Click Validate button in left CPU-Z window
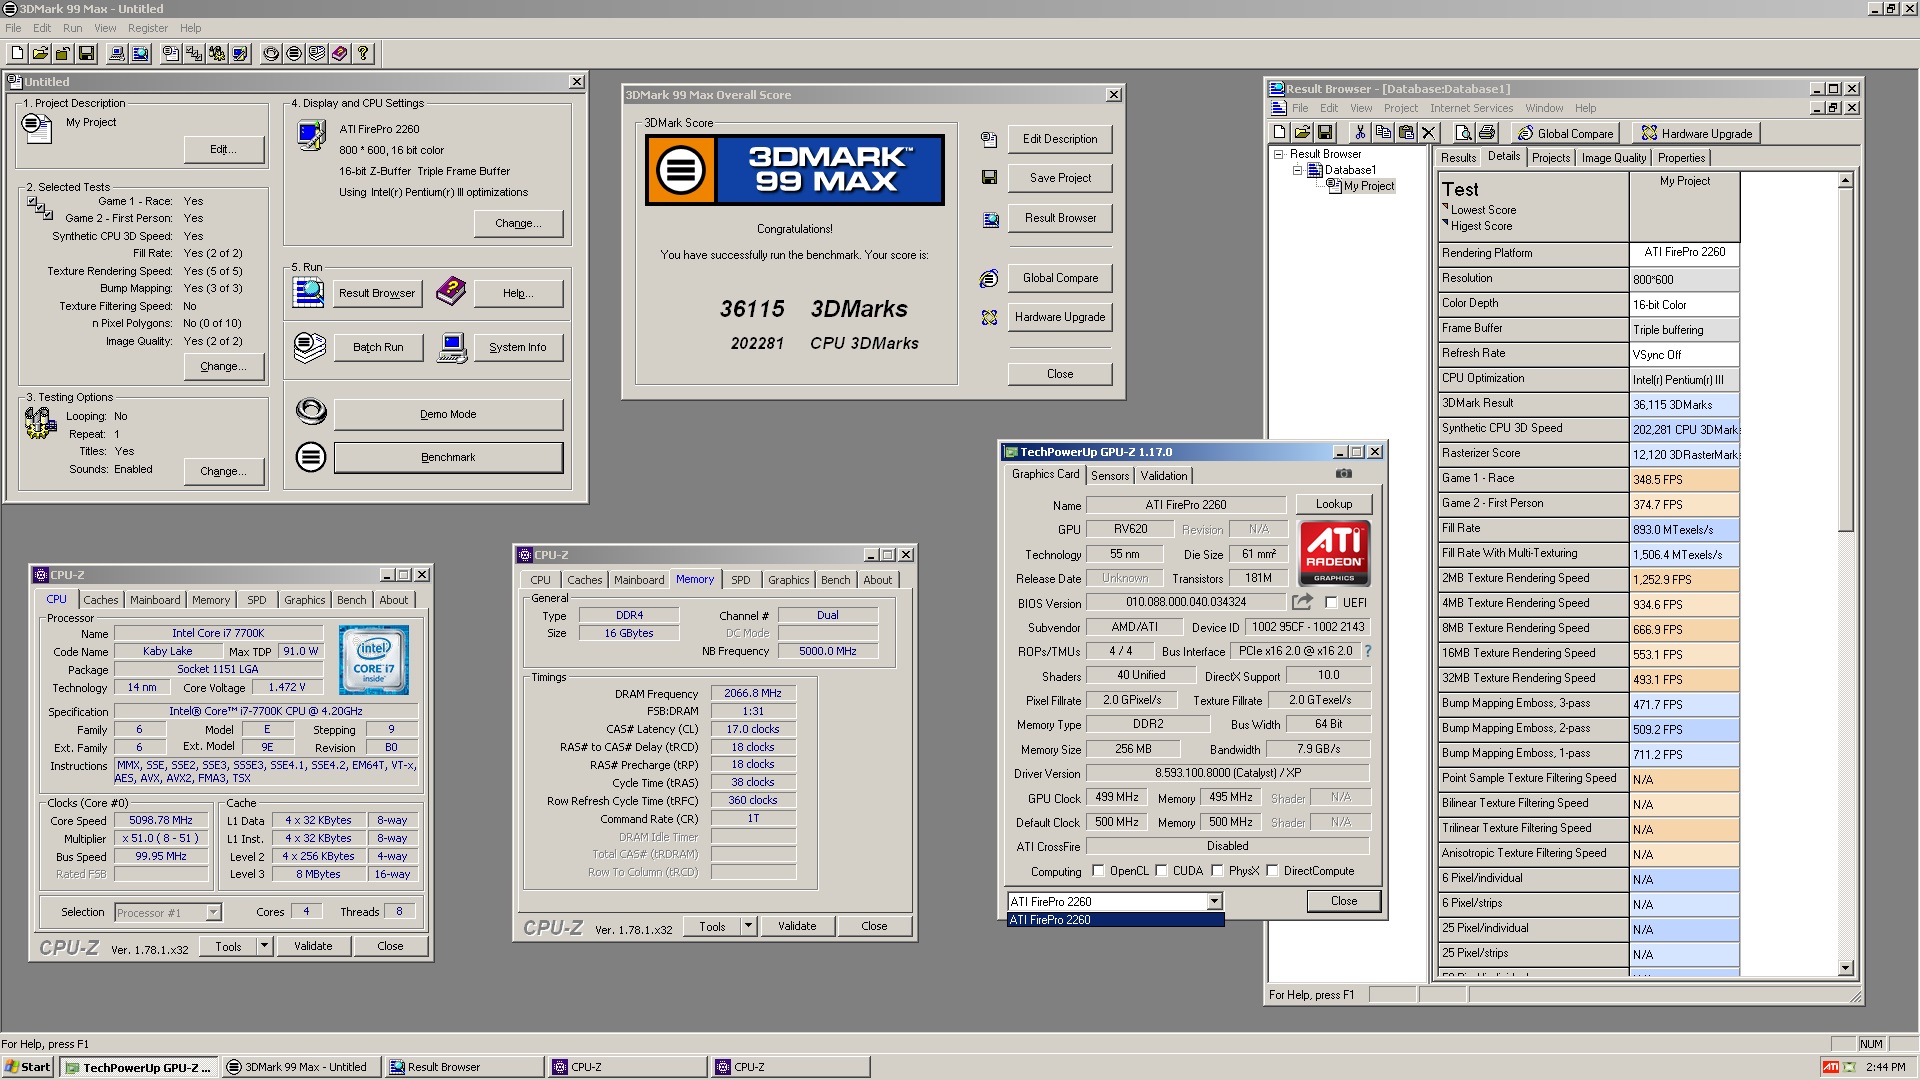Screen dimensions: 1920x1080 pos(313,946)
